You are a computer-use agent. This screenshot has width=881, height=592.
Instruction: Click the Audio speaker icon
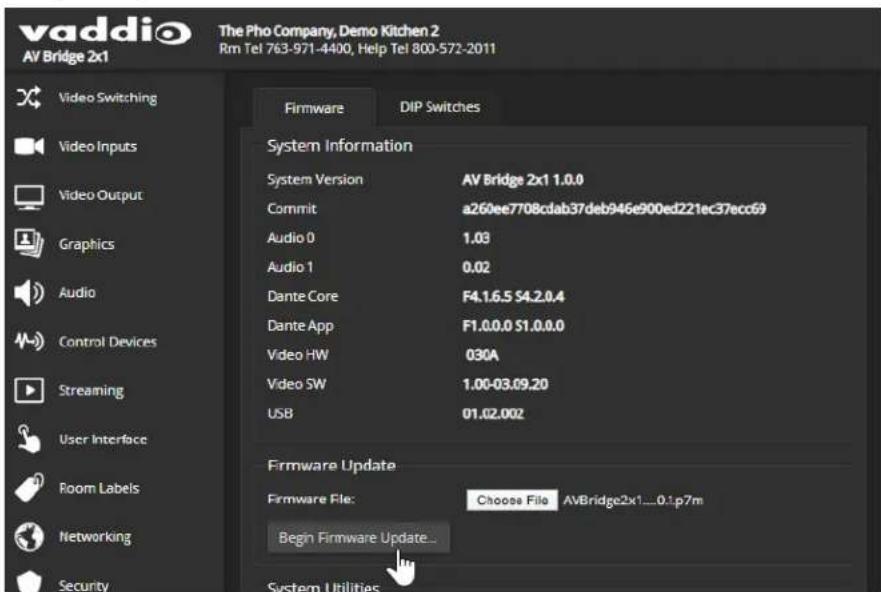(29, 293)
